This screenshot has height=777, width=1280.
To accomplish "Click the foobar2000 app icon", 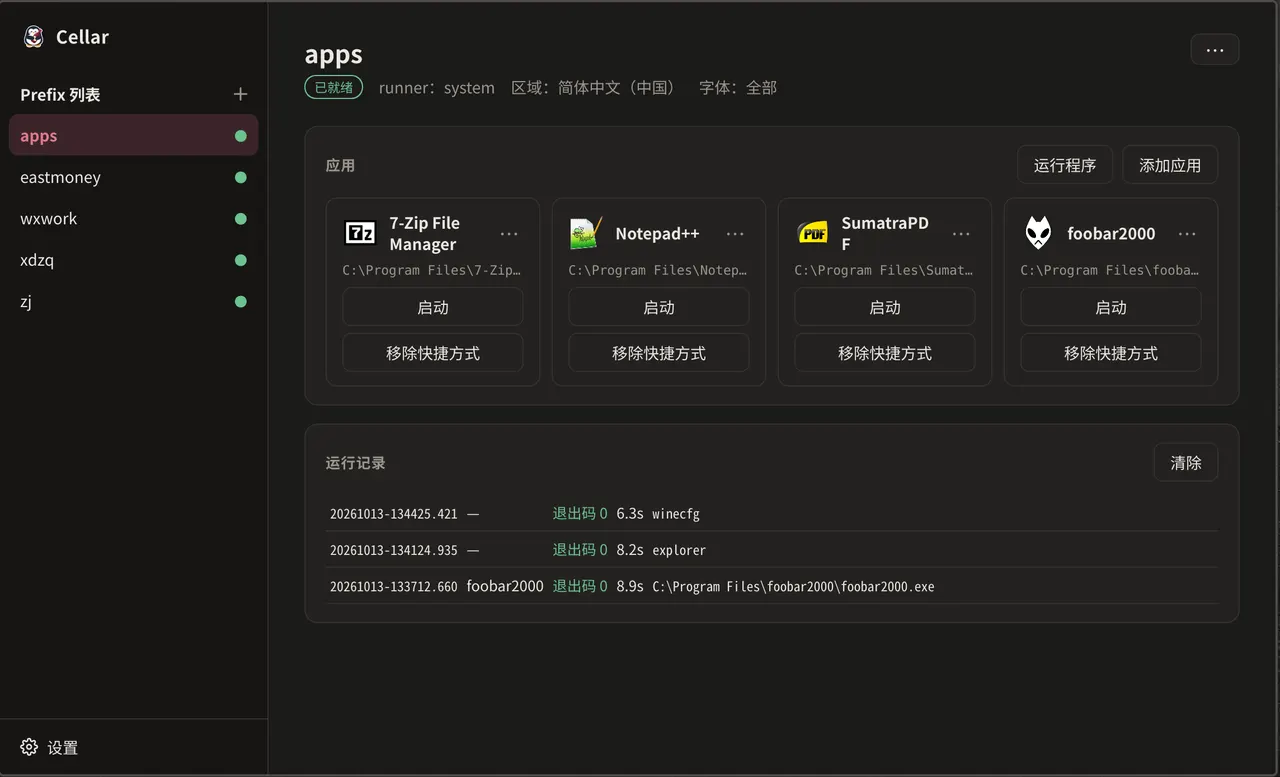I will (x=1038, y=233).
